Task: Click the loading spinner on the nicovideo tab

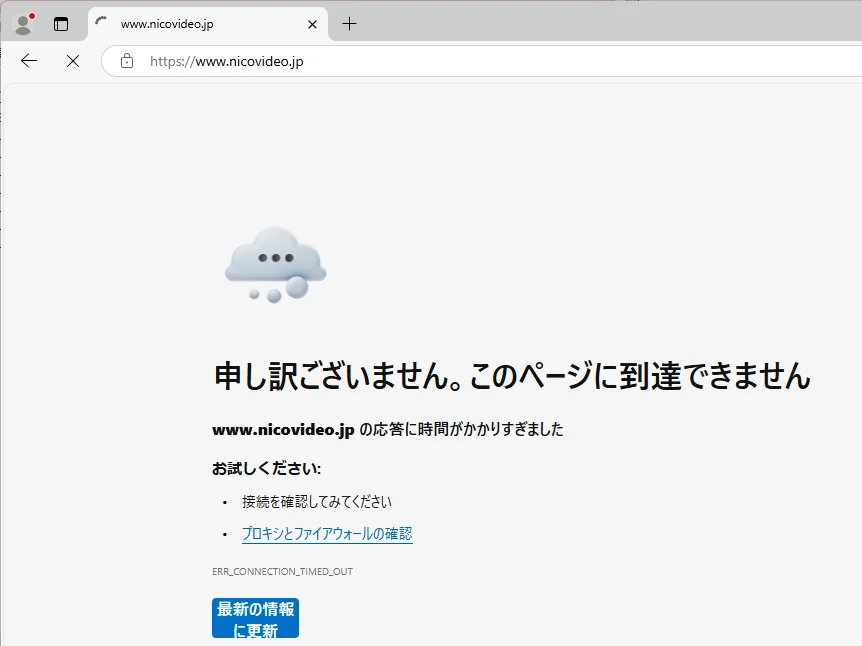Action: click(101, 23)
